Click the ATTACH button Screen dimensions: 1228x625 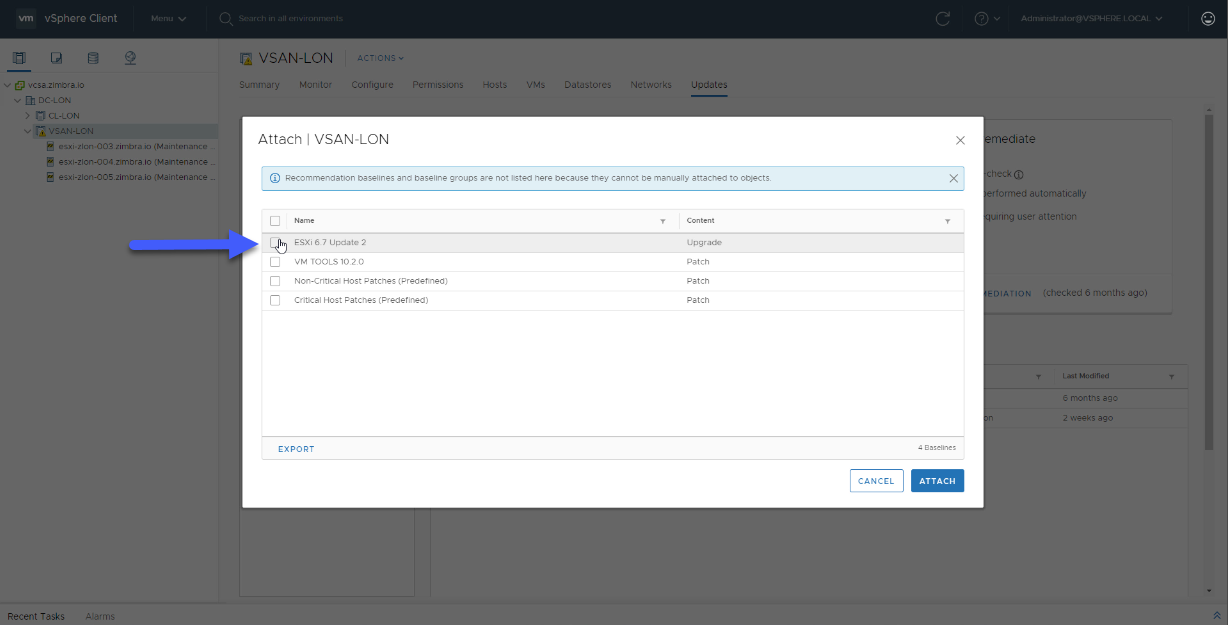coord(937,481)
